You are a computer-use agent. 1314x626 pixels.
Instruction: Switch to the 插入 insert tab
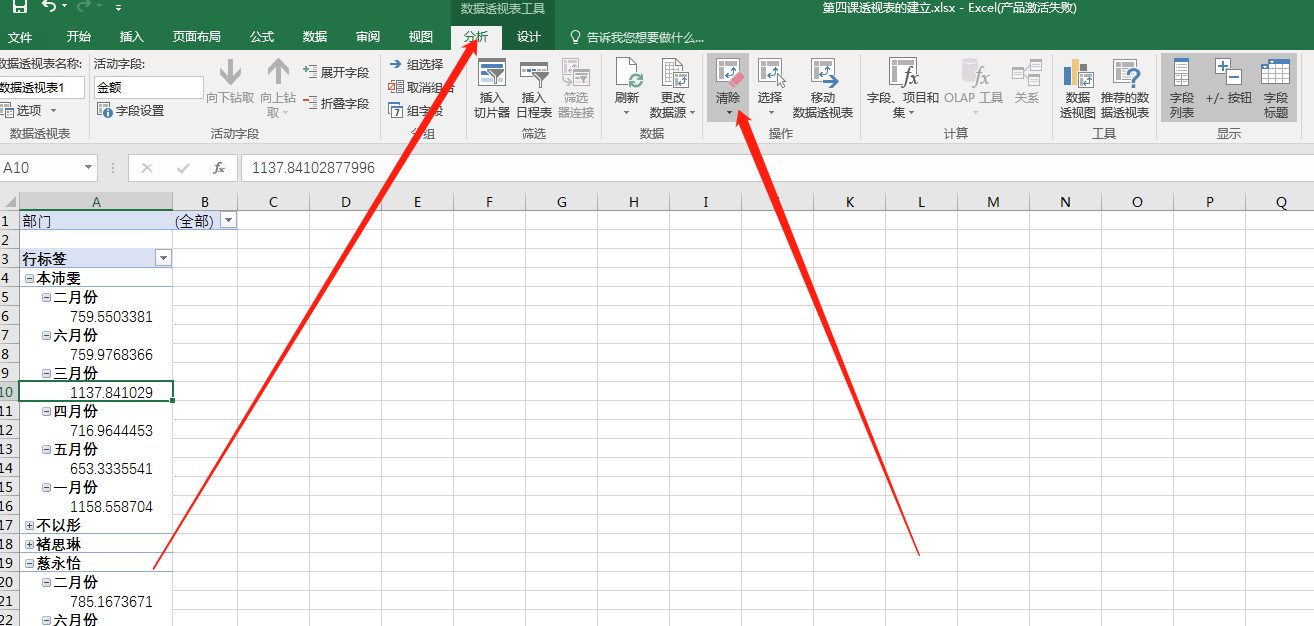[x=132, y=37]
